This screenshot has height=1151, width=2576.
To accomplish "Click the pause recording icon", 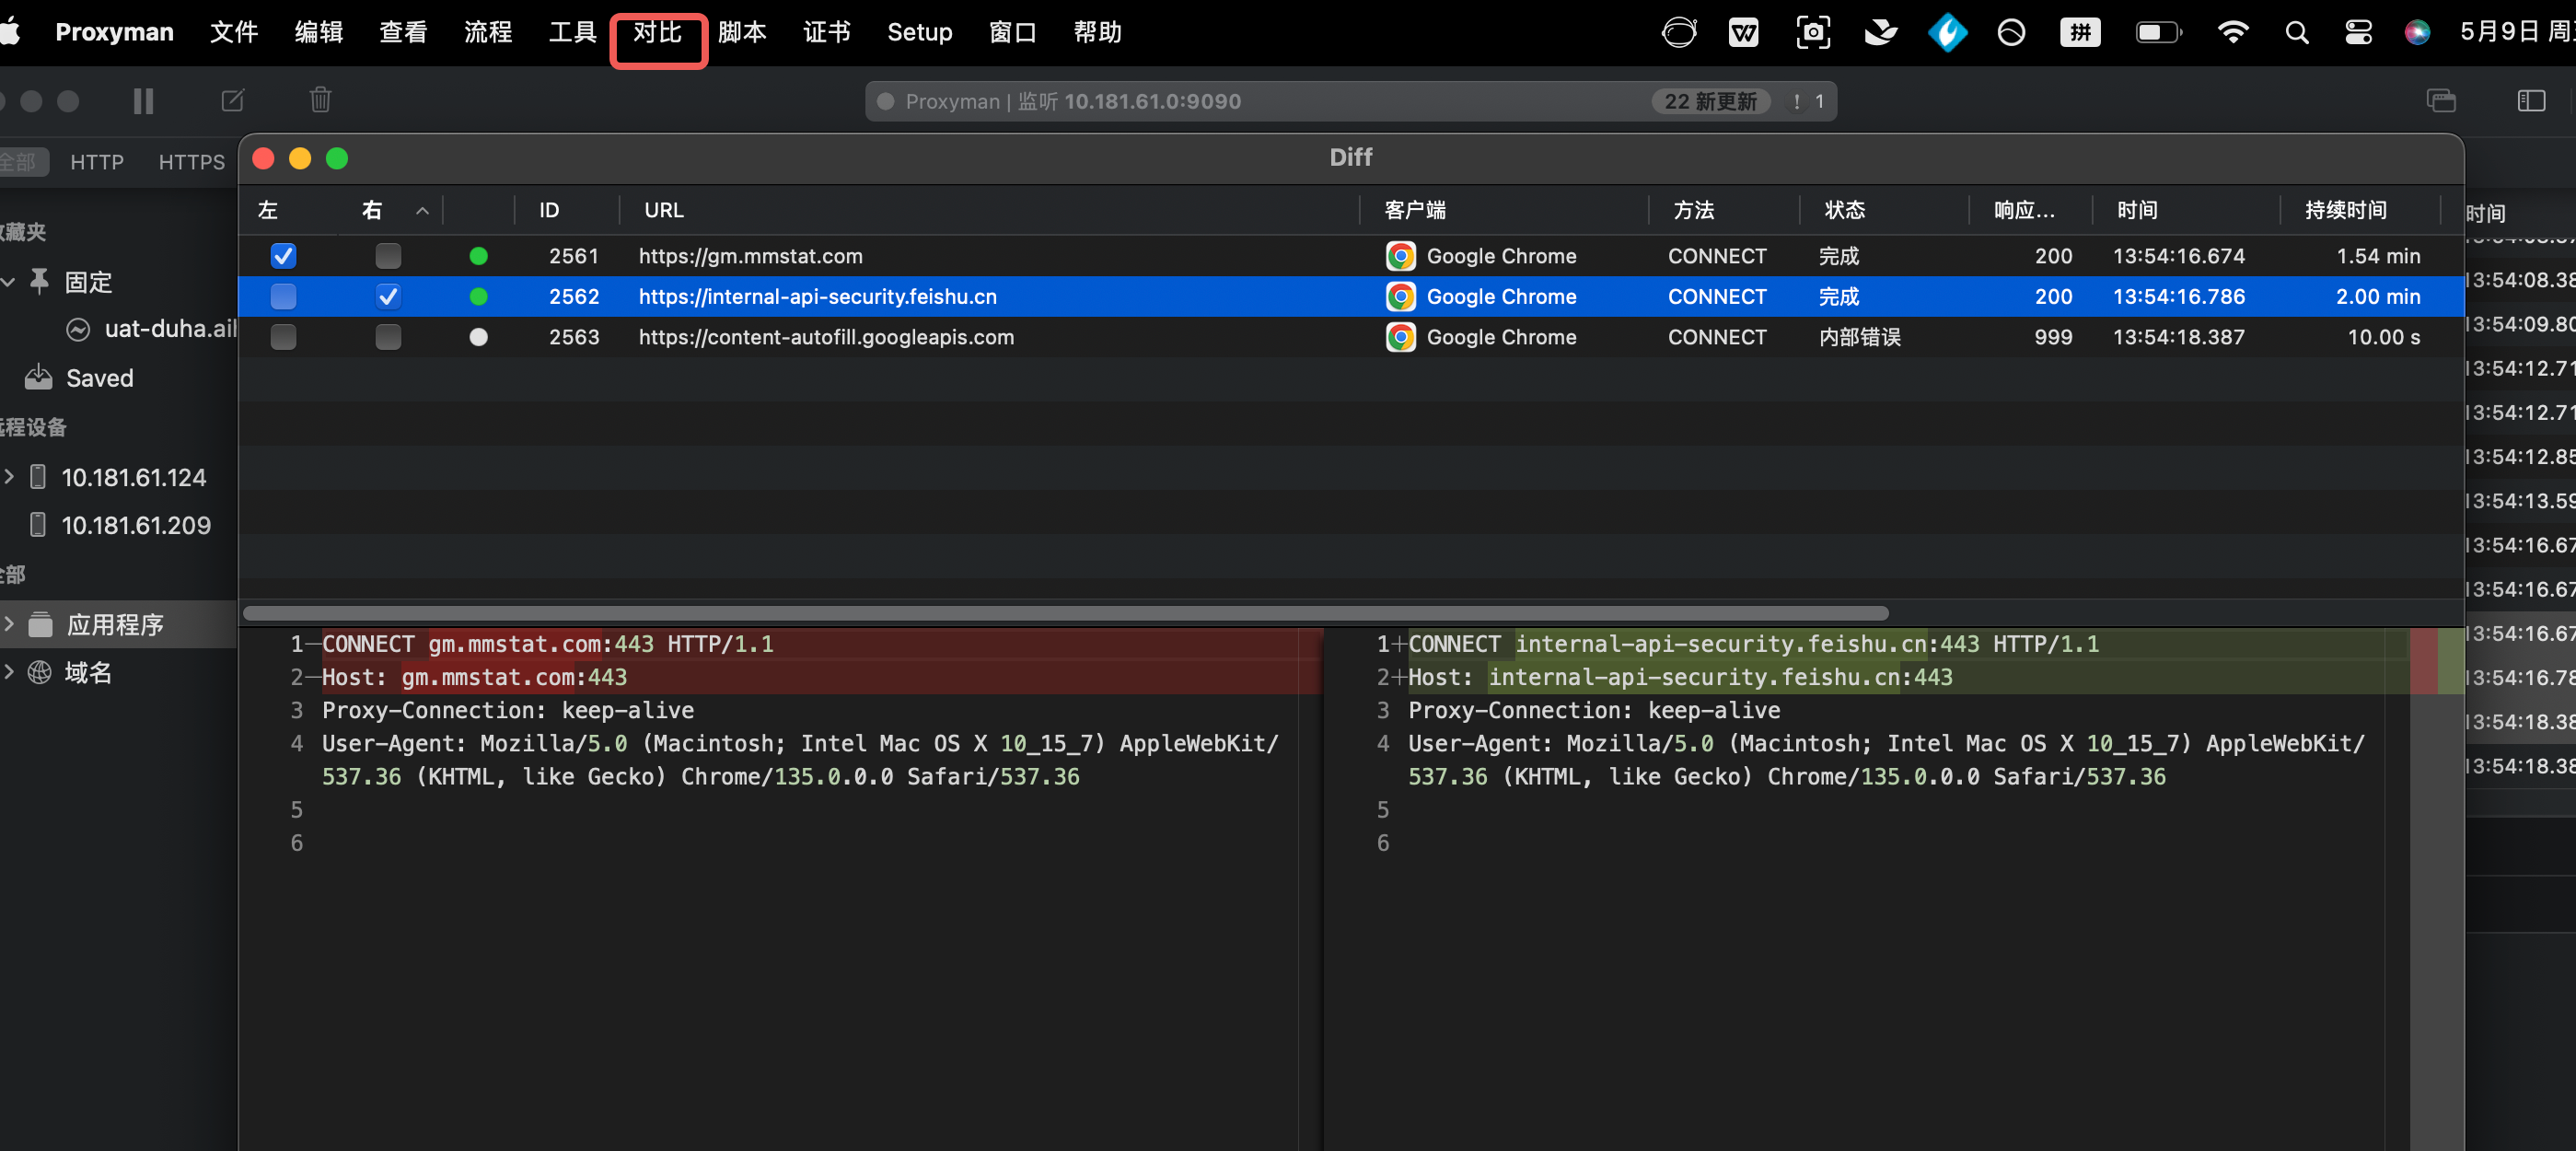I will click(143, 101).
